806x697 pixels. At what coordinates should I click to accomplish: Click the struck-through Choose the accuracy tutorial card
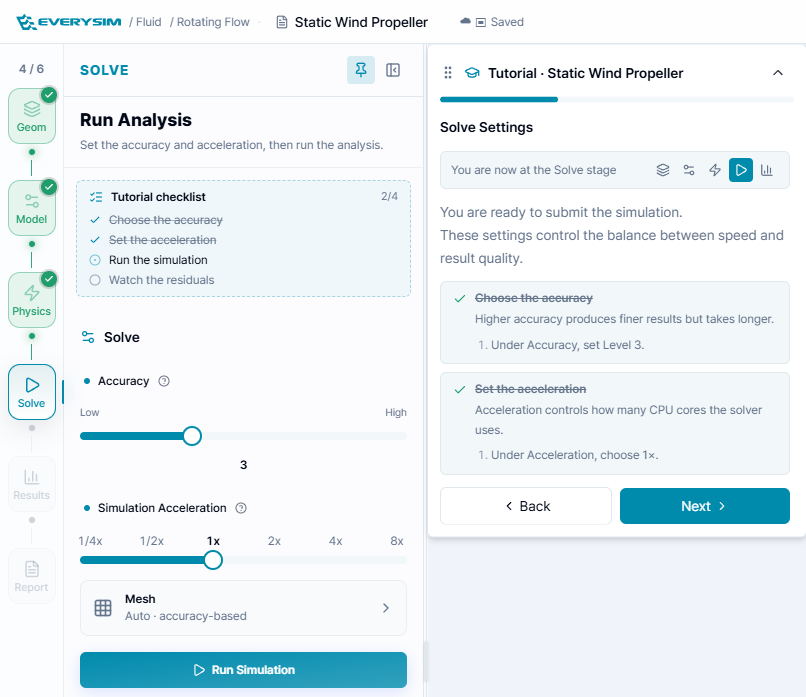615,323
